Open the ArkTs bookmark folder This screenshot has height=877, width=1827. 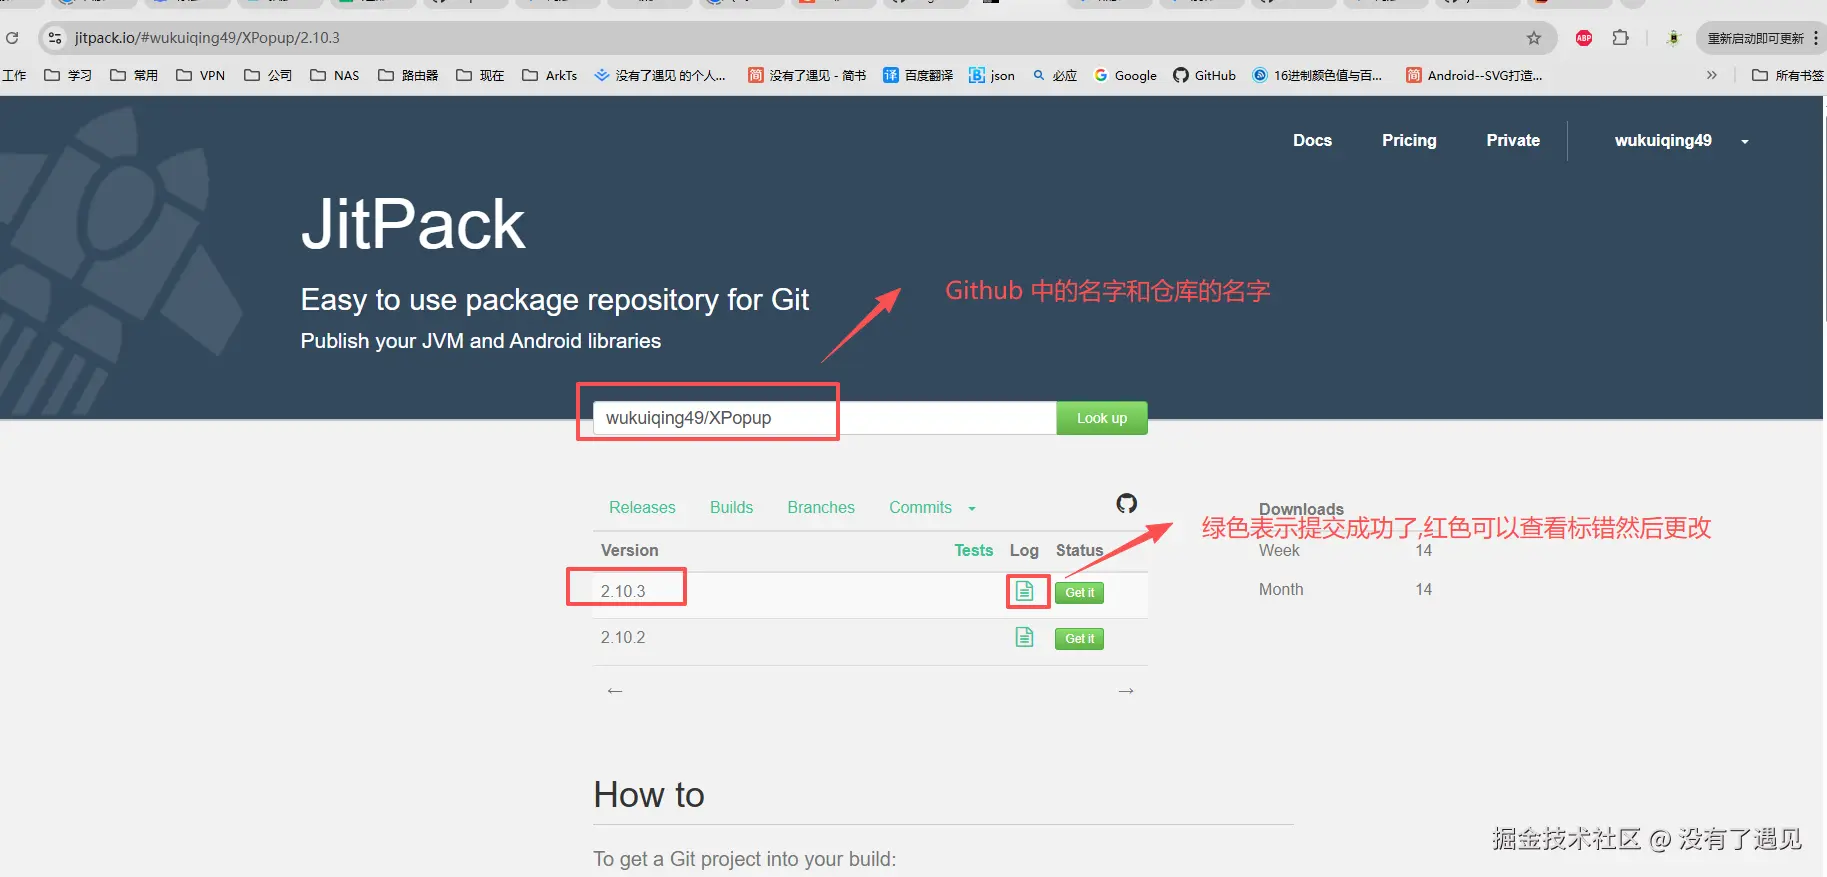coord(550,75)
